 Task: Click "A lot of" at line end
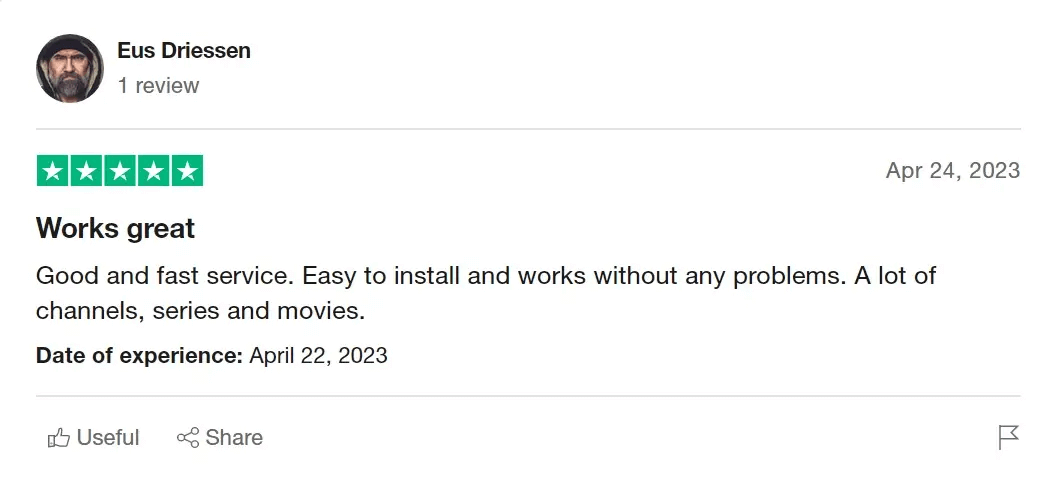[x=894, y=275]
